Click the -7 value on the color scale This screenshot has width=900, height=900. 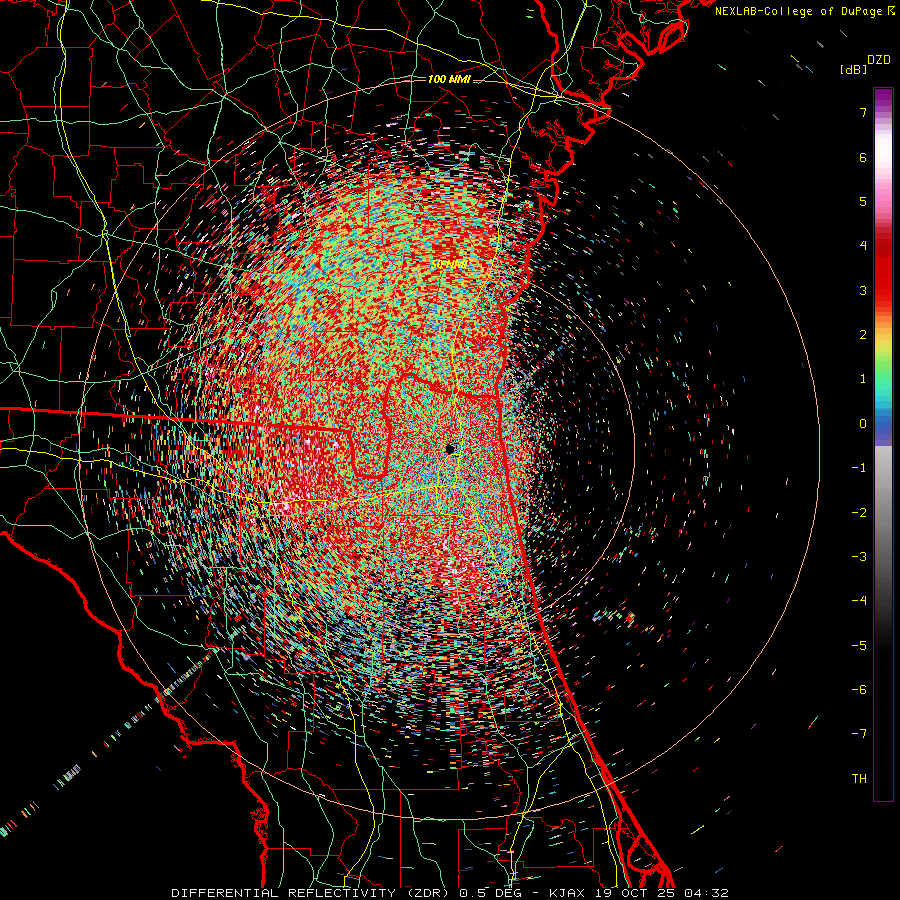(x=859, y=734)
